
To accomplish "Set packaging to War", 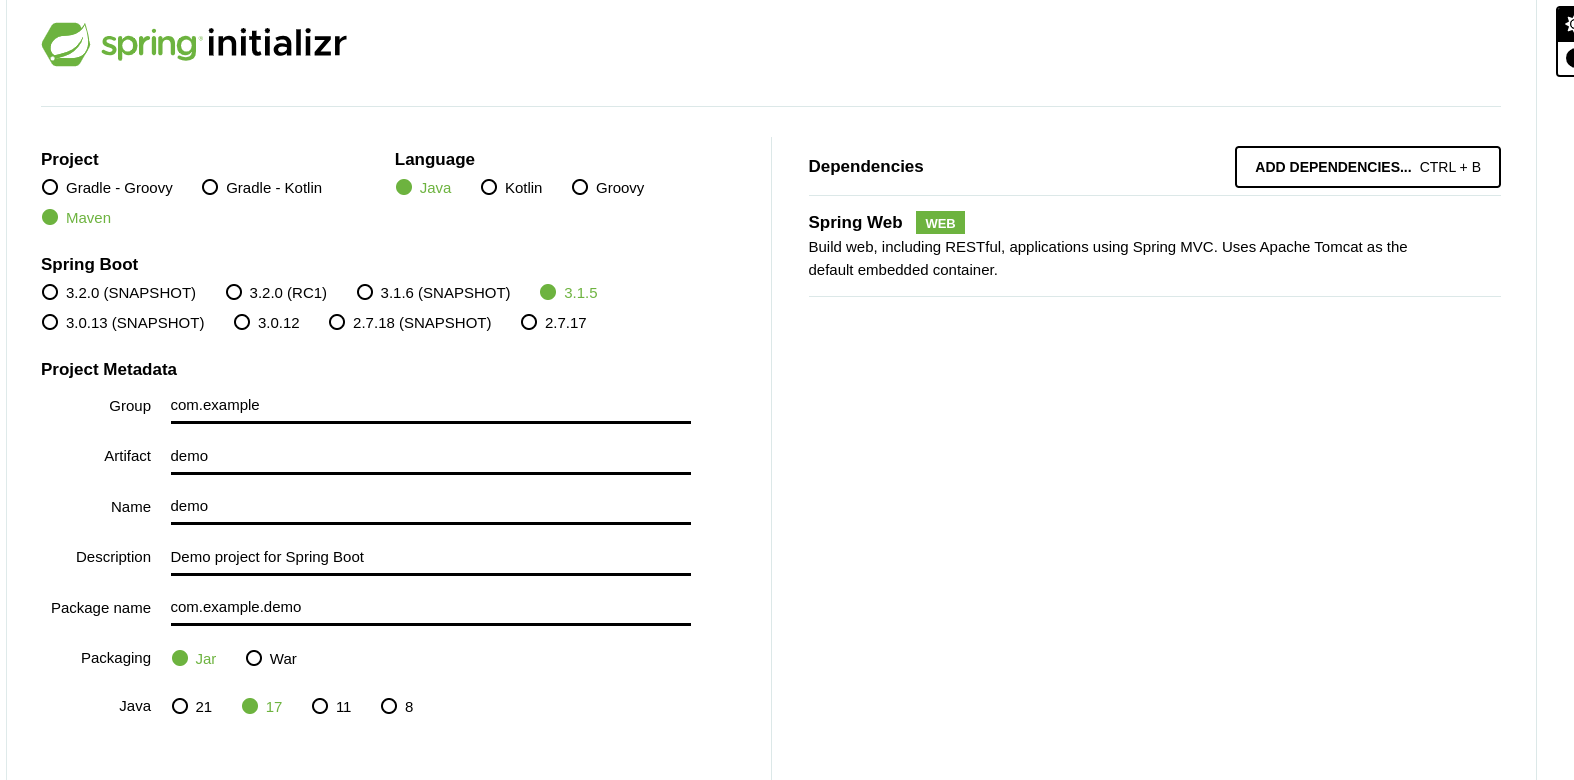I will pos(254,659).
